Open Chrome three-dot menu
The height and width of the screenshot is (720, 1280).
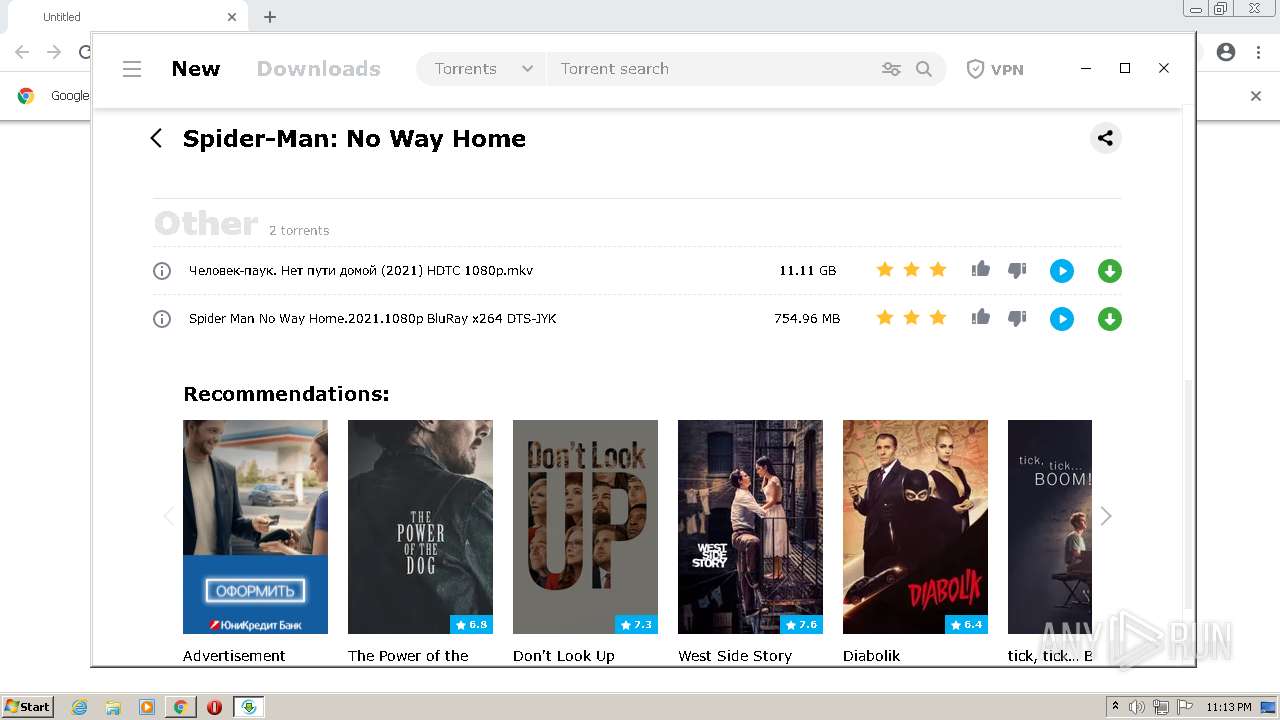pos(1258,52)
